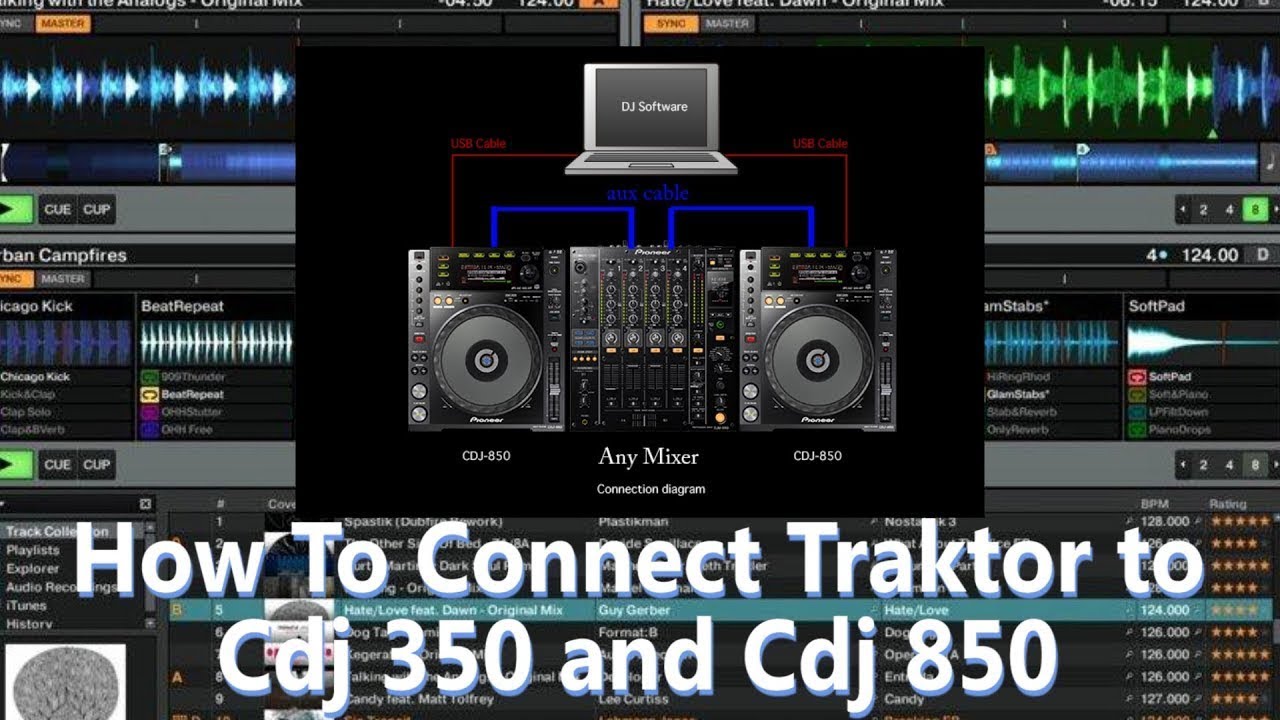Open the Explorer browser folder

click(33, 568)
